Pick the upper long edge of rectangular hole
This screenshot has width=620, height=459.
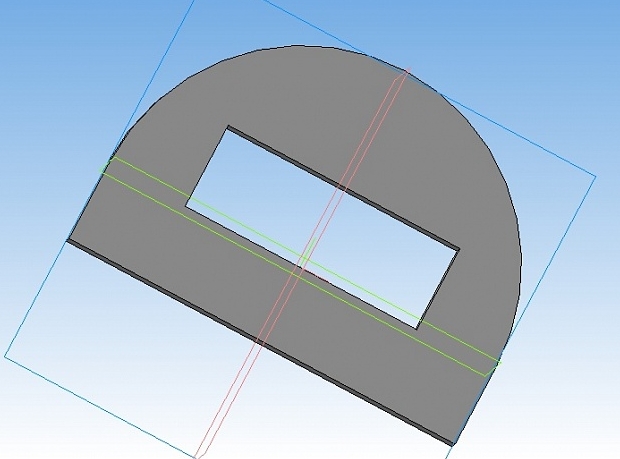343,188
